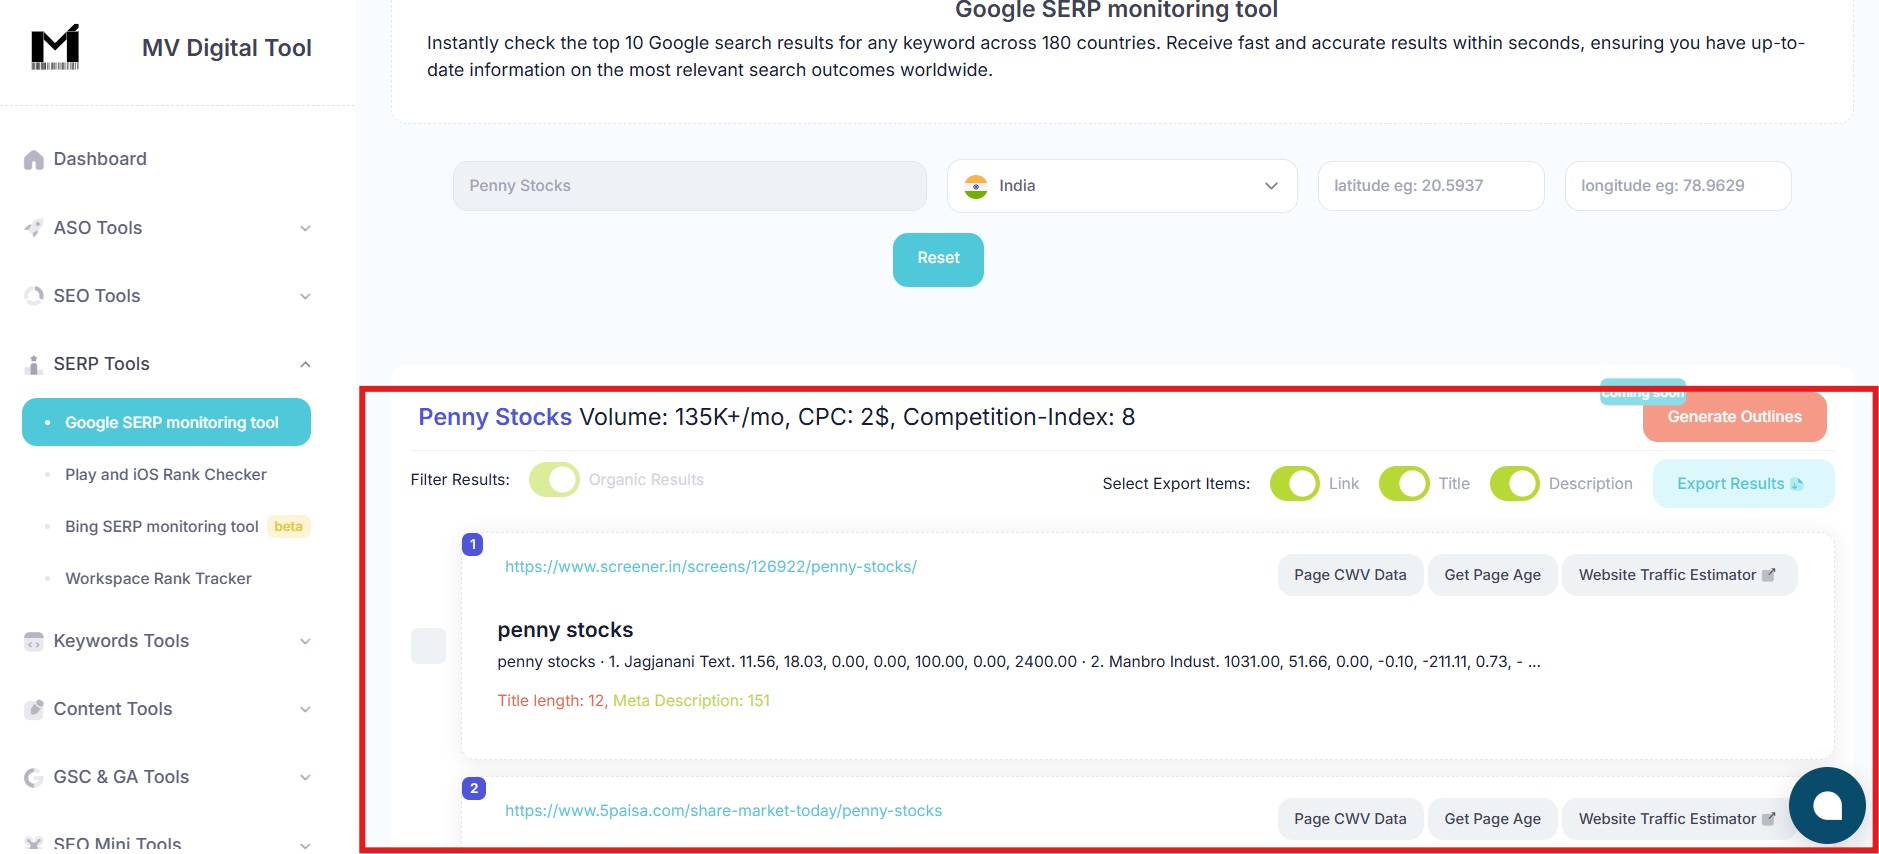Toggle the Organic Results filter

(554, 480)
